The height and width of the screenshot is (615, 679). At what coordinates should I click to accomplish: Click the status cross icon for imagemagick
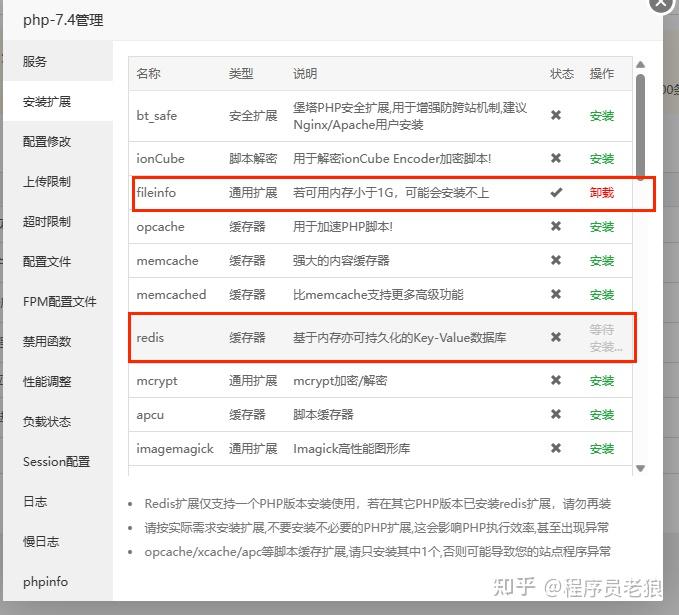pos(556,448)
